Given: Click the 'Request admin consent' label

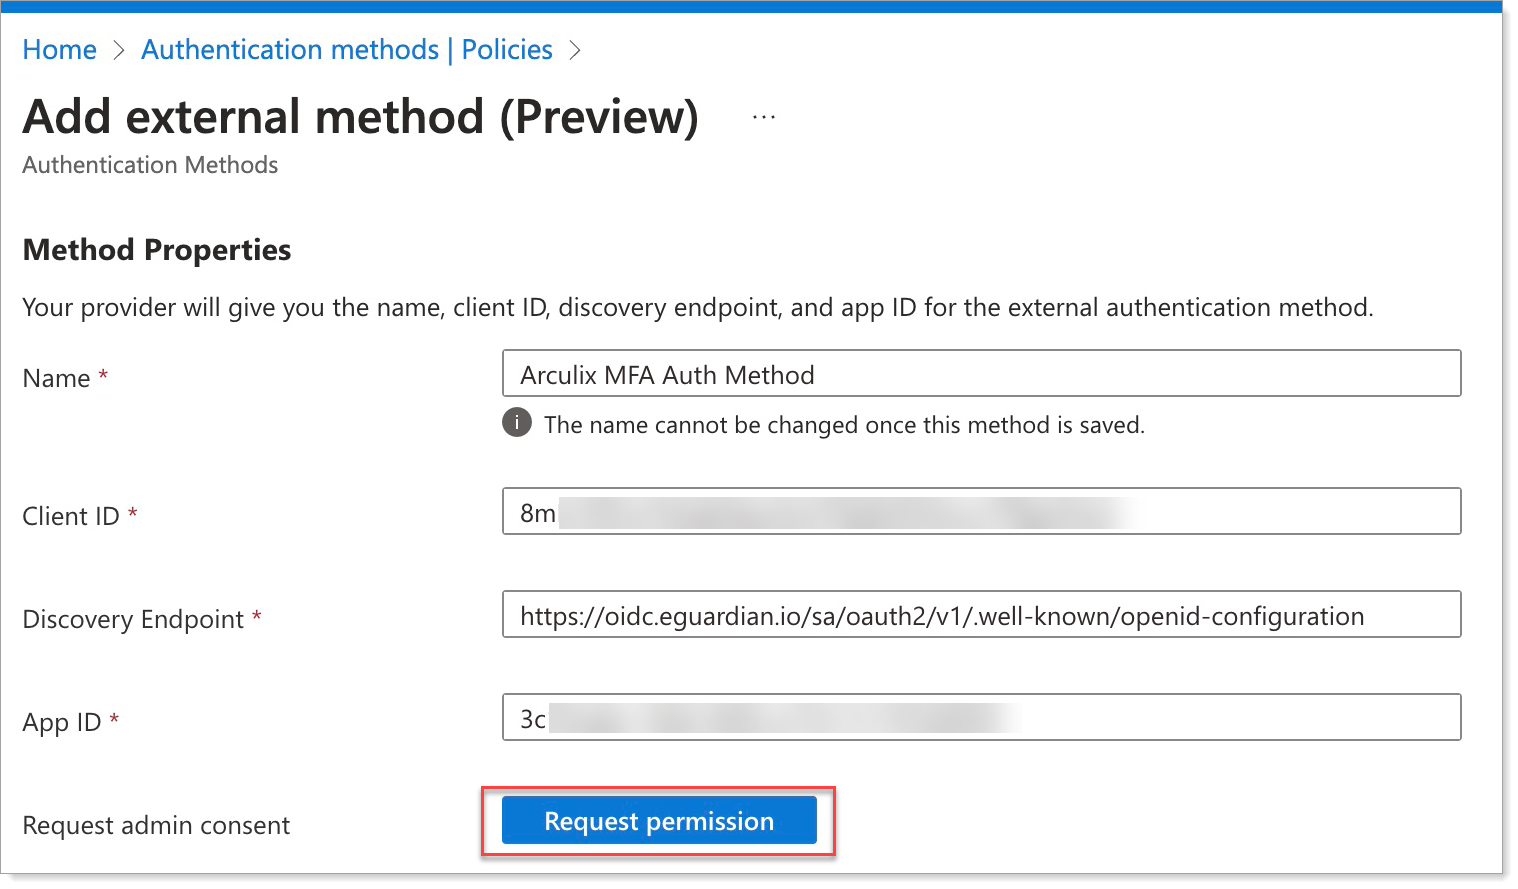Looking at the screenshot, I should click(x=156, y=825).
